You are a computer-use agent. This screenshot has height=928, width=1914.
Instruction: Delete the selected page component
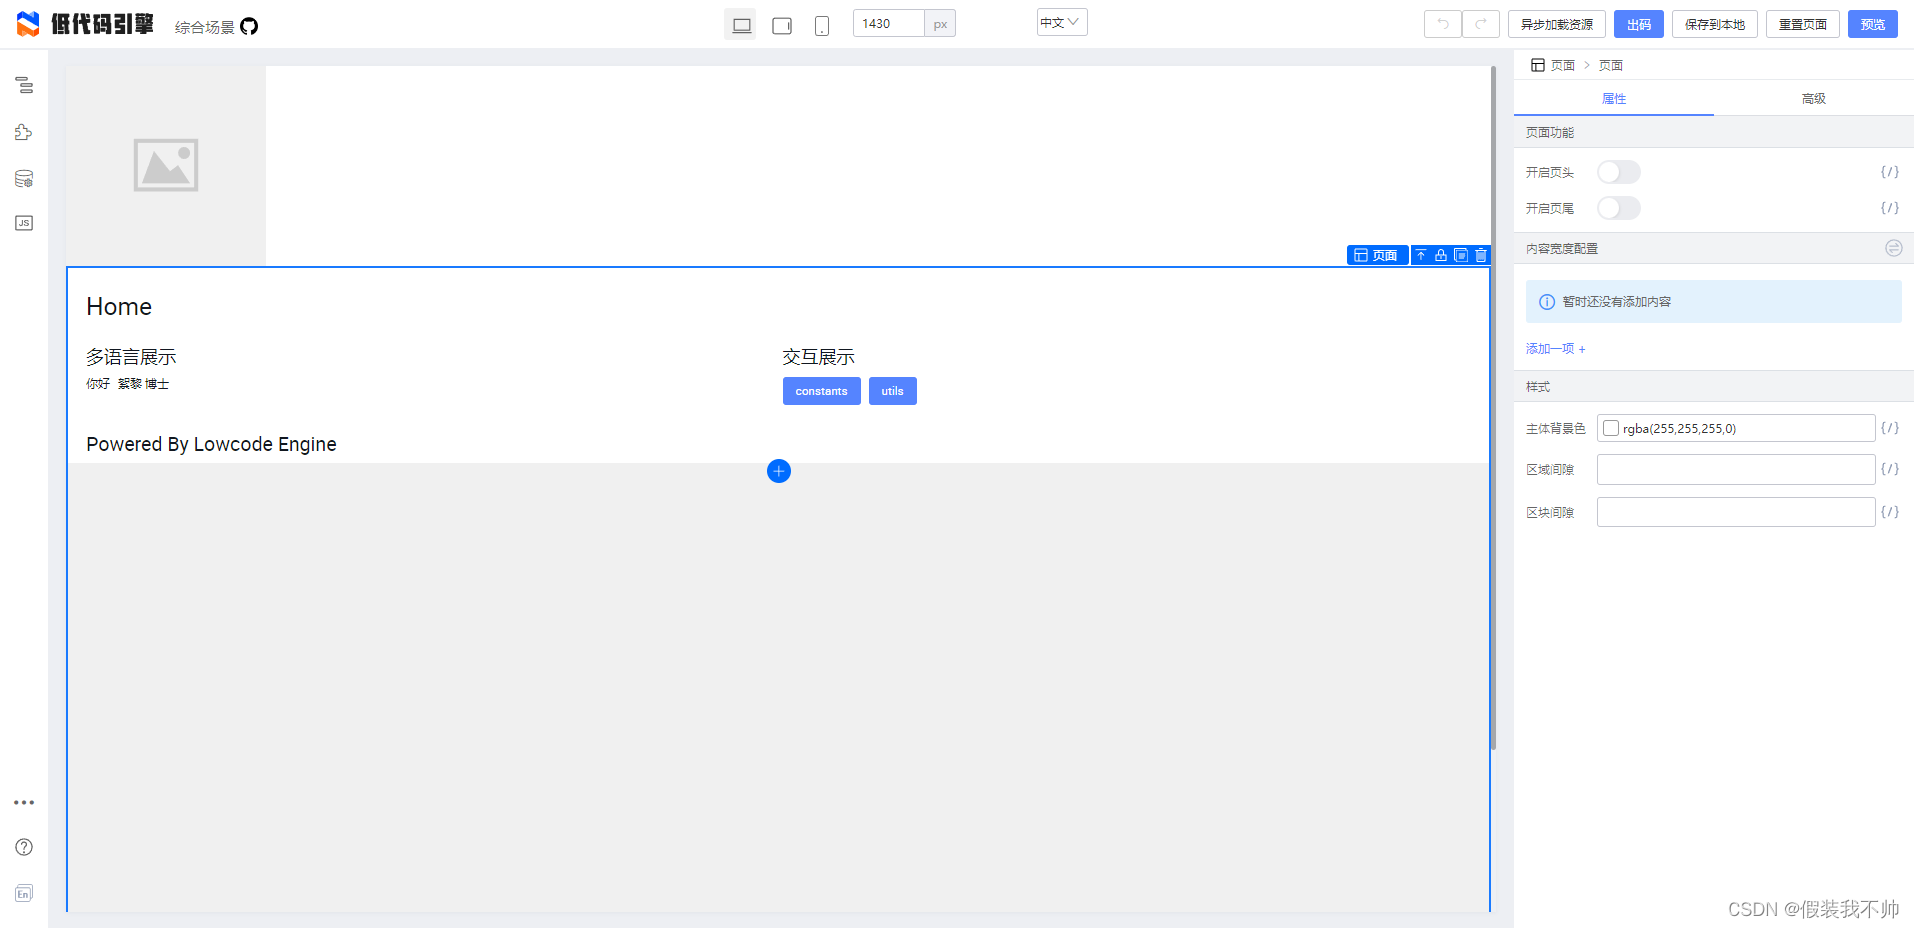pos(1481,255)
